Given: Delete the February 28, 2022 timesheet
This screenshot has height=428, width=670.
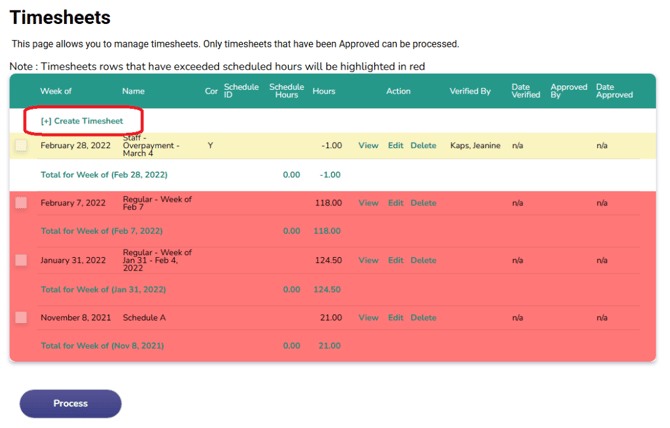Looking at the screenshot, I should 423,146.
